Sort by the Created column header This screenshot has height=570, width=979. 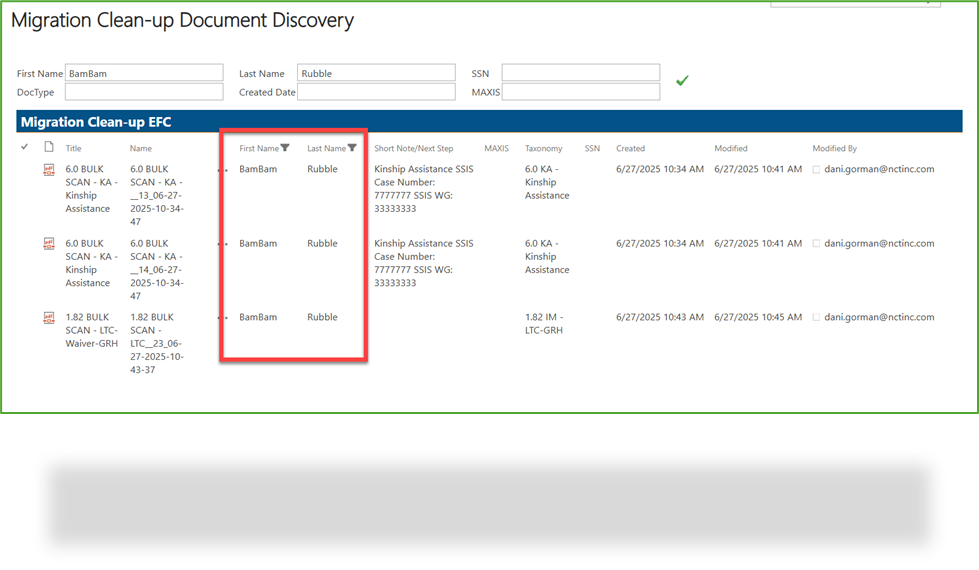[630, 149]
